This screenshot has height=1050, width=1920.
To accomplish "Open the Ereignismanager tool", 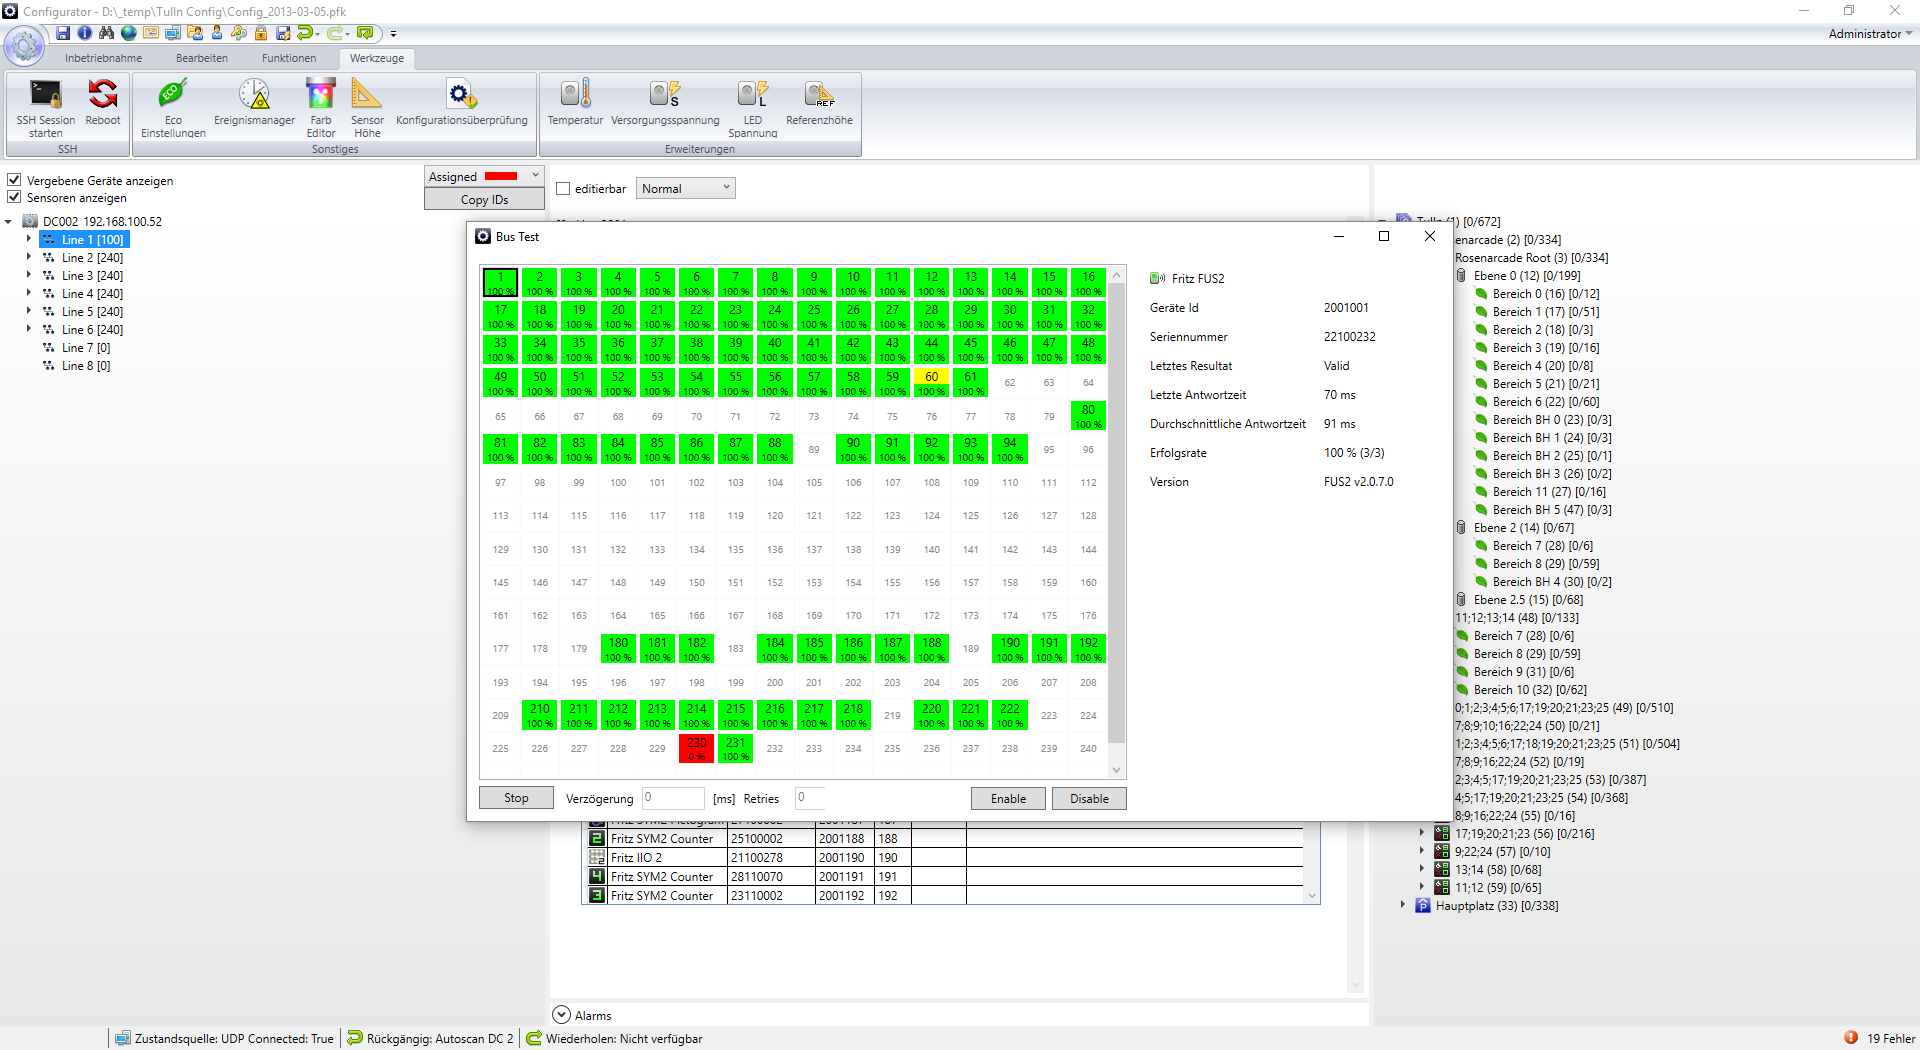I will [x=254, y=102].
